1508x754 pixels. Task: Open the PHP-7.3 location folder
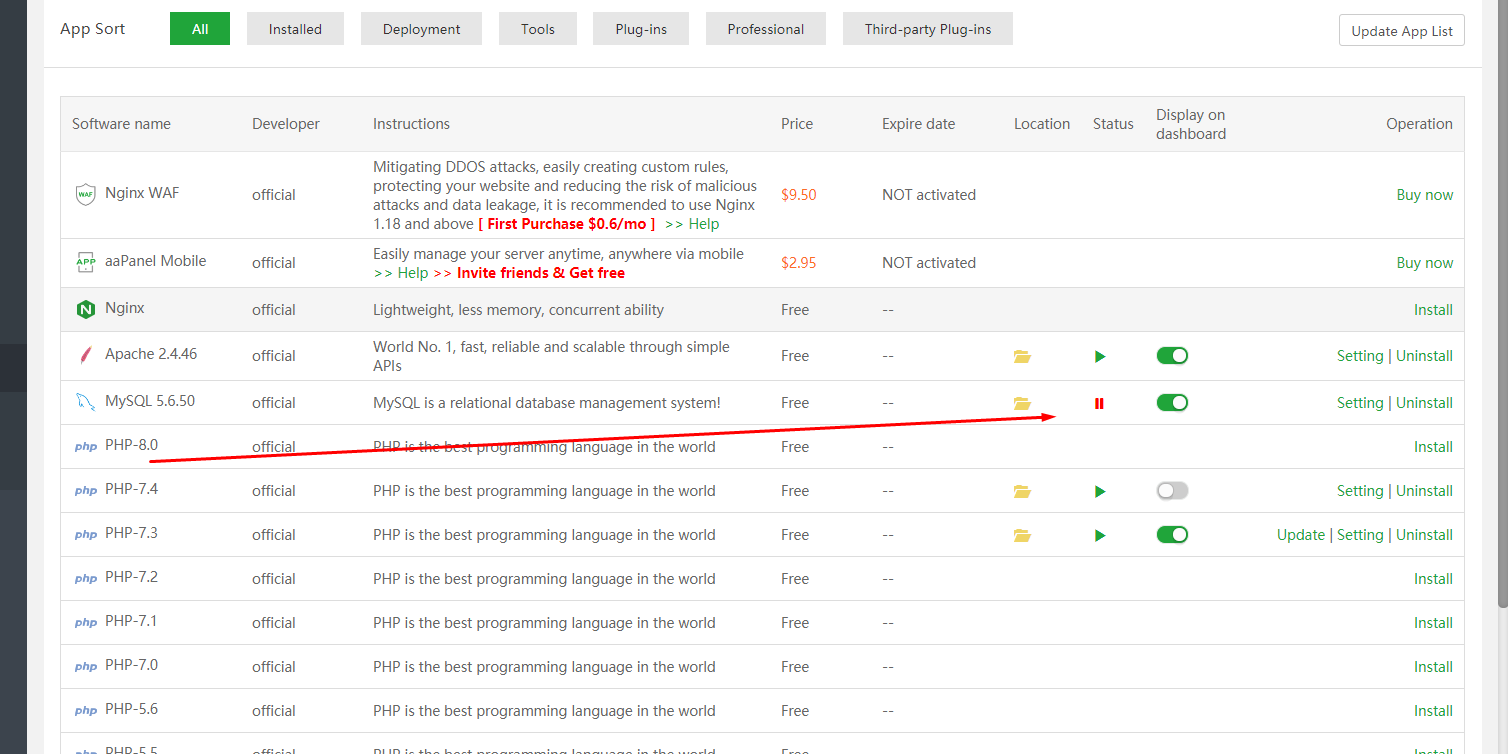click(1022, 535)
